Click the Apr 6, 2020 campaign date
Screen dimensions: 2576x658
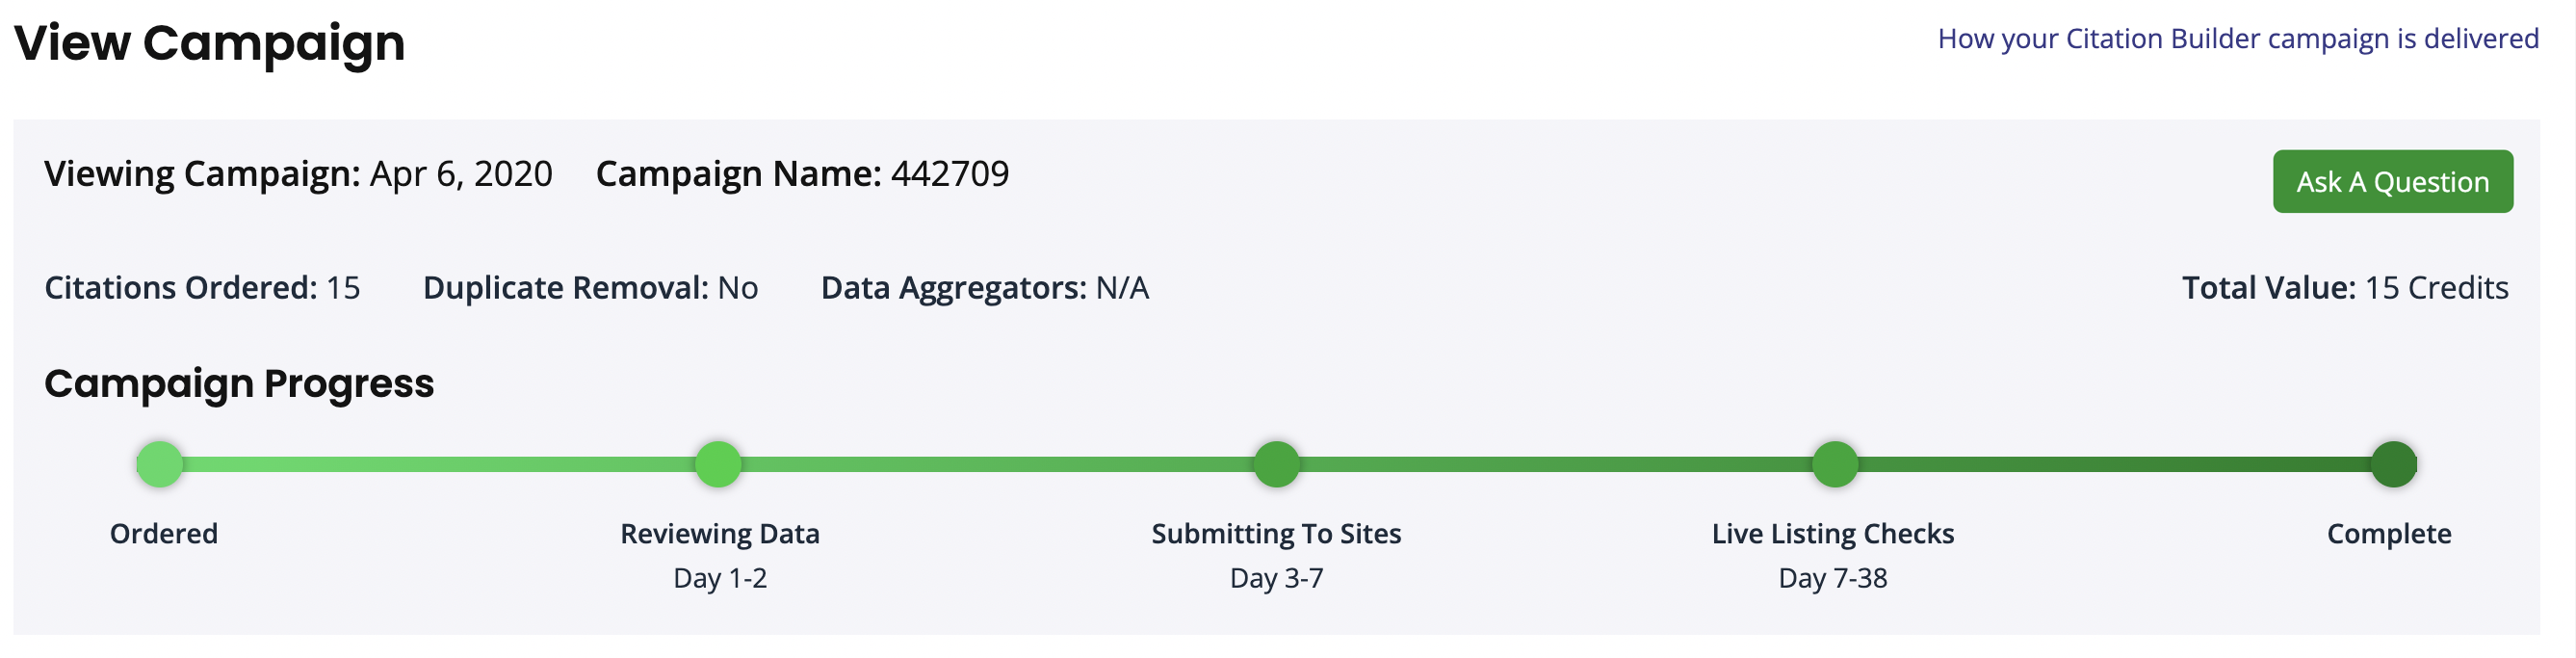tap(461, 174)
